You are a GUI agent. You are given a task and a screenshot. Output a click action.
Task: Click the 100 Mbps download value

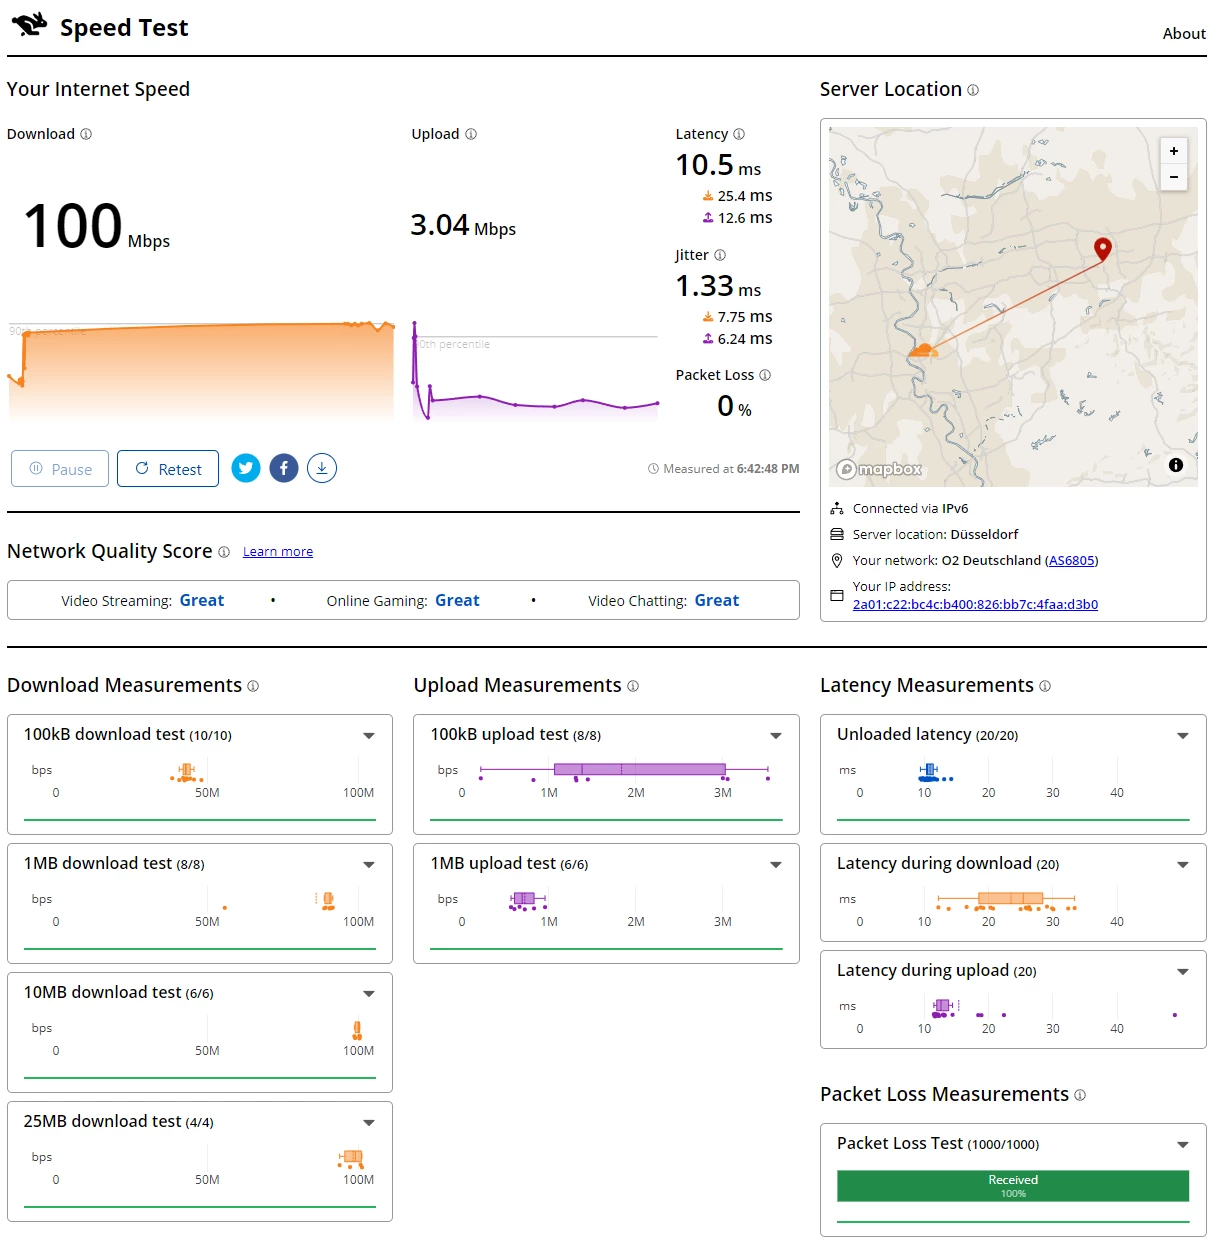click(x=97, y=227)
